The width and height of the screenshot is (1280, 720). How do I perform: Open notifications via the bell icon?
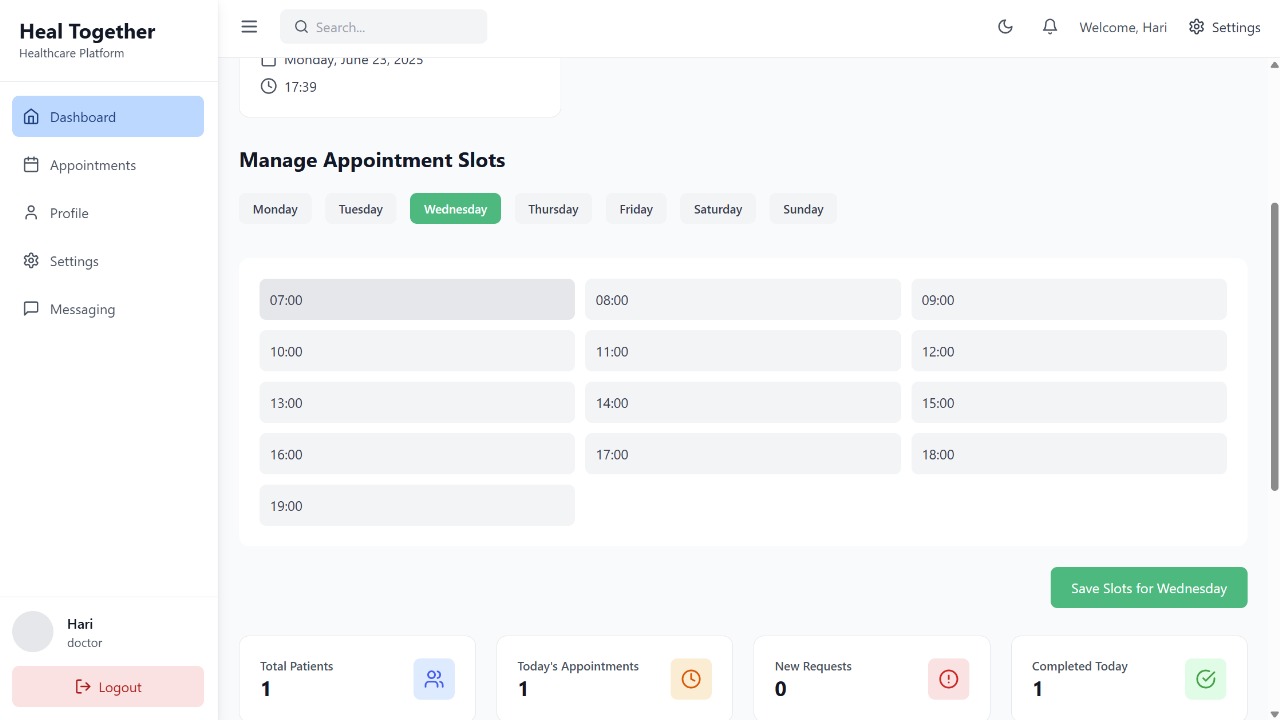pos(1049,27)
